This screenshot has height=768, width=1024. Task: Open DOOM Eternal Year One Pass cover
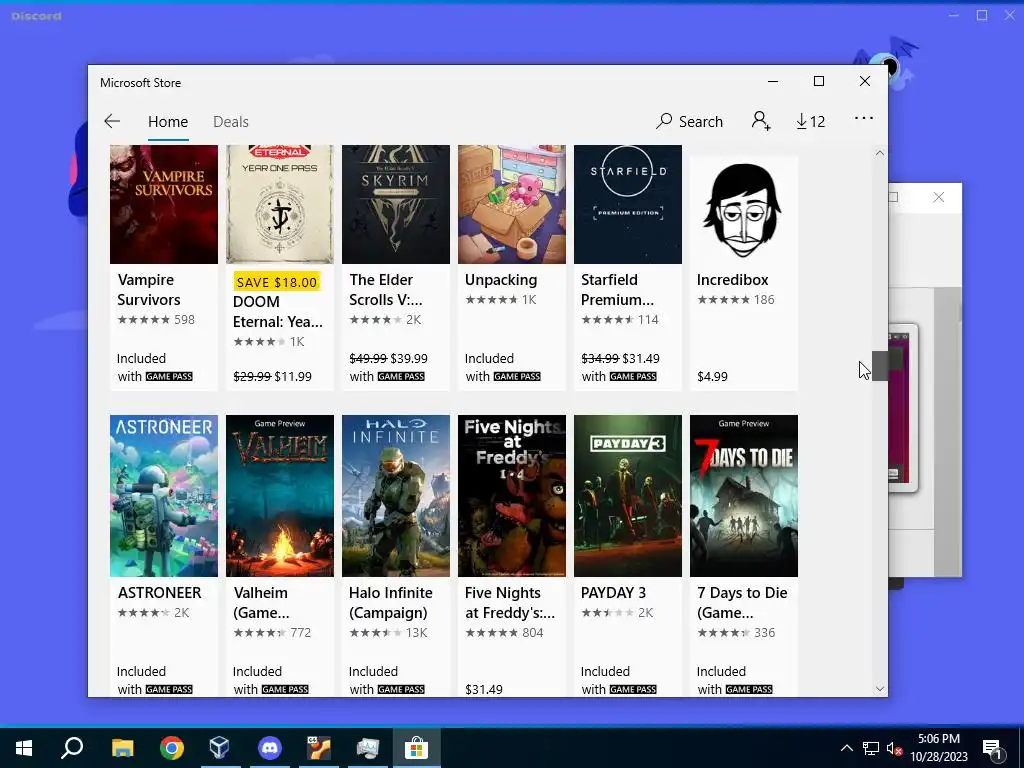280,204
